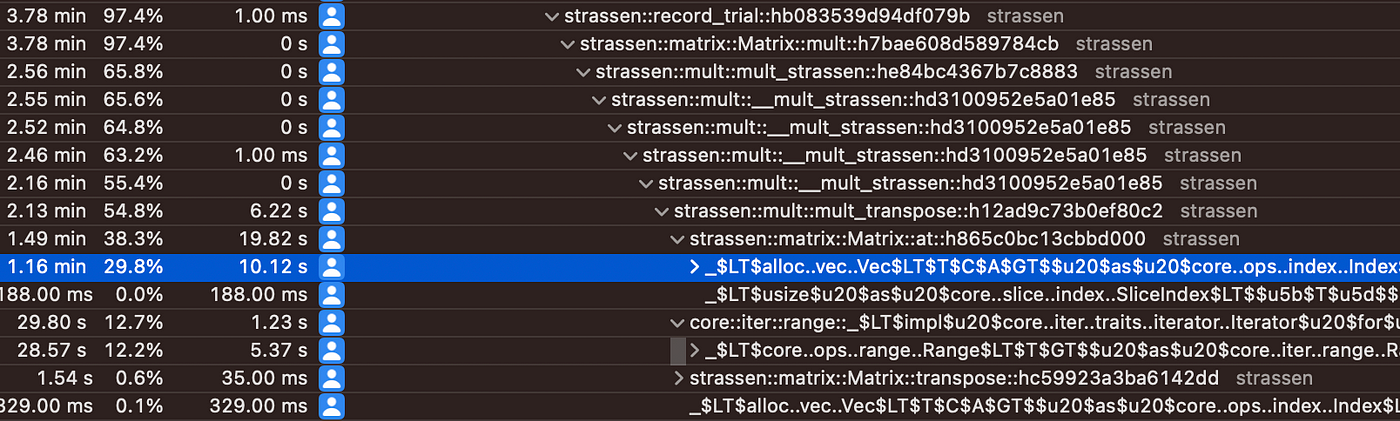
Task: Collapse the strassen::matrix::Matrix::mult node
Action: click(x=567, y=44)
